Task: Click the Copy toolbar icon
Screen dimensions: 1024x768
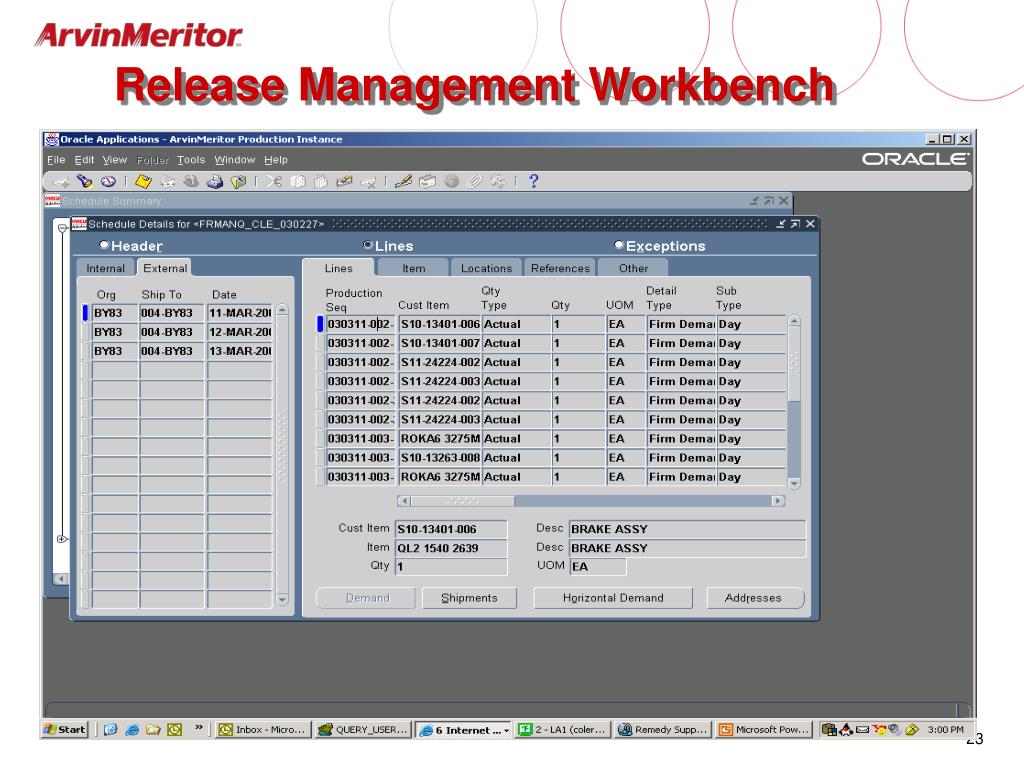Action: [x=298, y=181]
